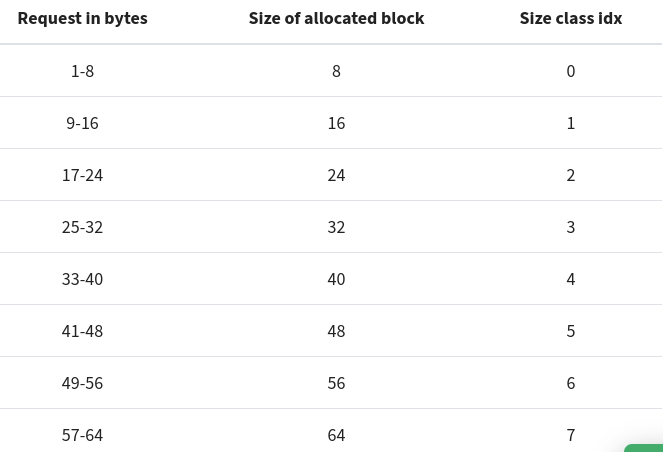
Task: Click allocated block size value 64
Action: tap(336, 435)
